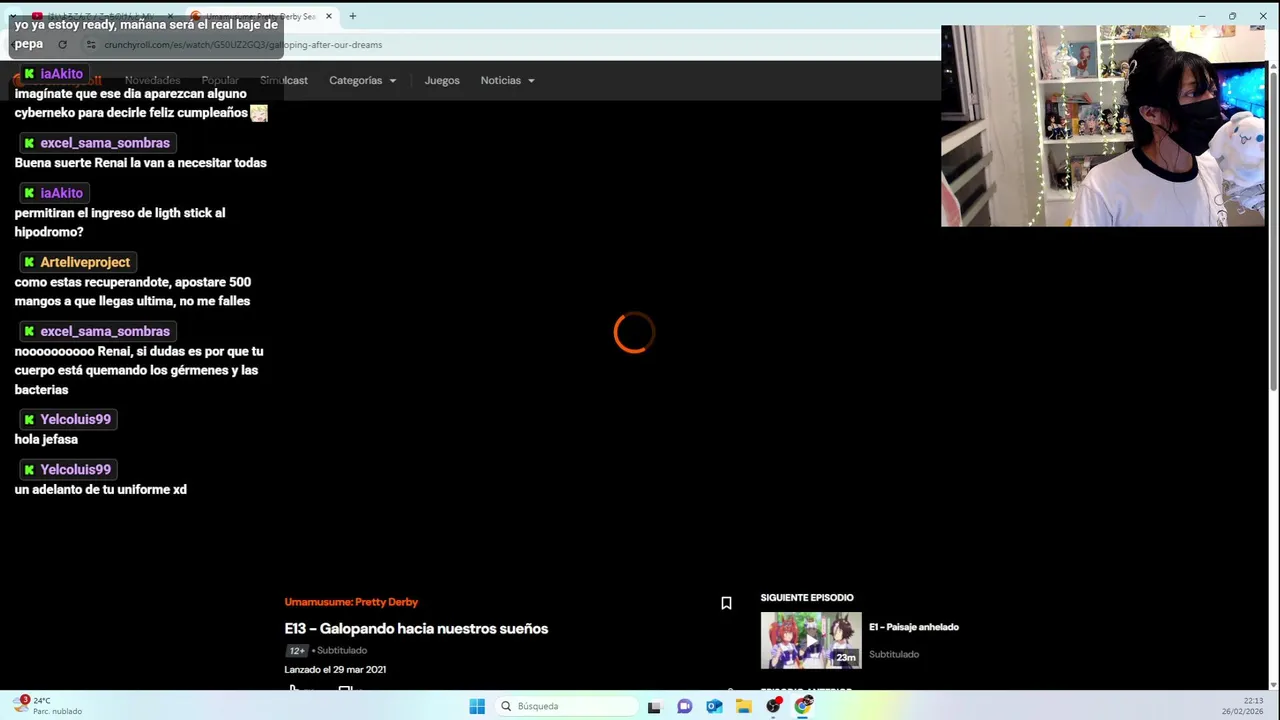Viewport: 1280px width, 720px height.
Task: Expand the Categorías dropdown menu
Action: pos(362,80)
